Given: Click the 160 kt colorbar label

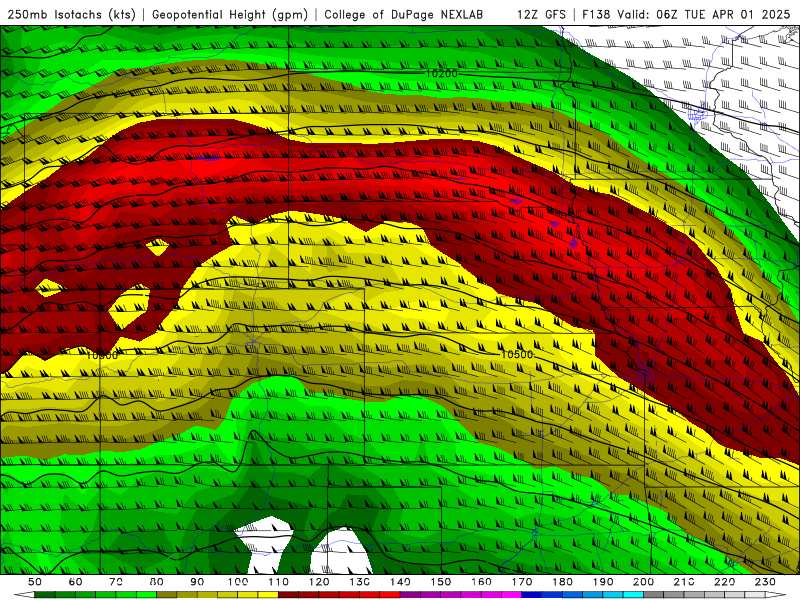Looking at the screenshot, I should [x=481, y=582].
